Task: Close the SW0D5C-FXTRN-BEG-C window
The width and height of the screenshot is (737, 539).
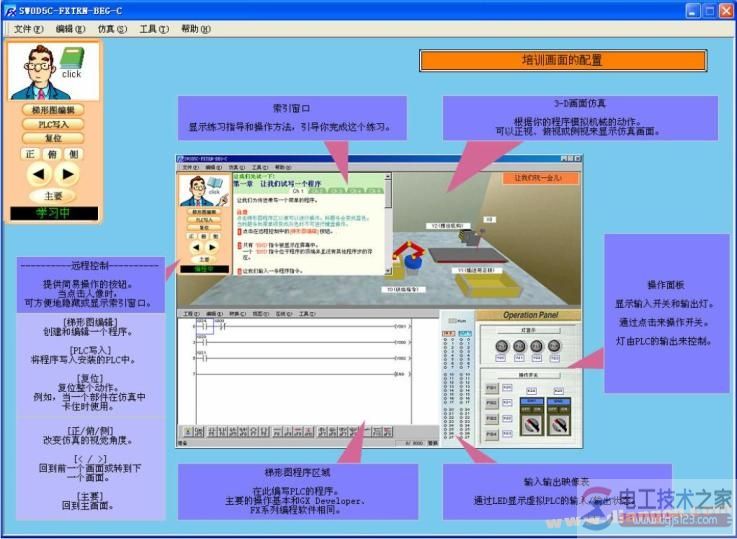Action: (726, 10)
